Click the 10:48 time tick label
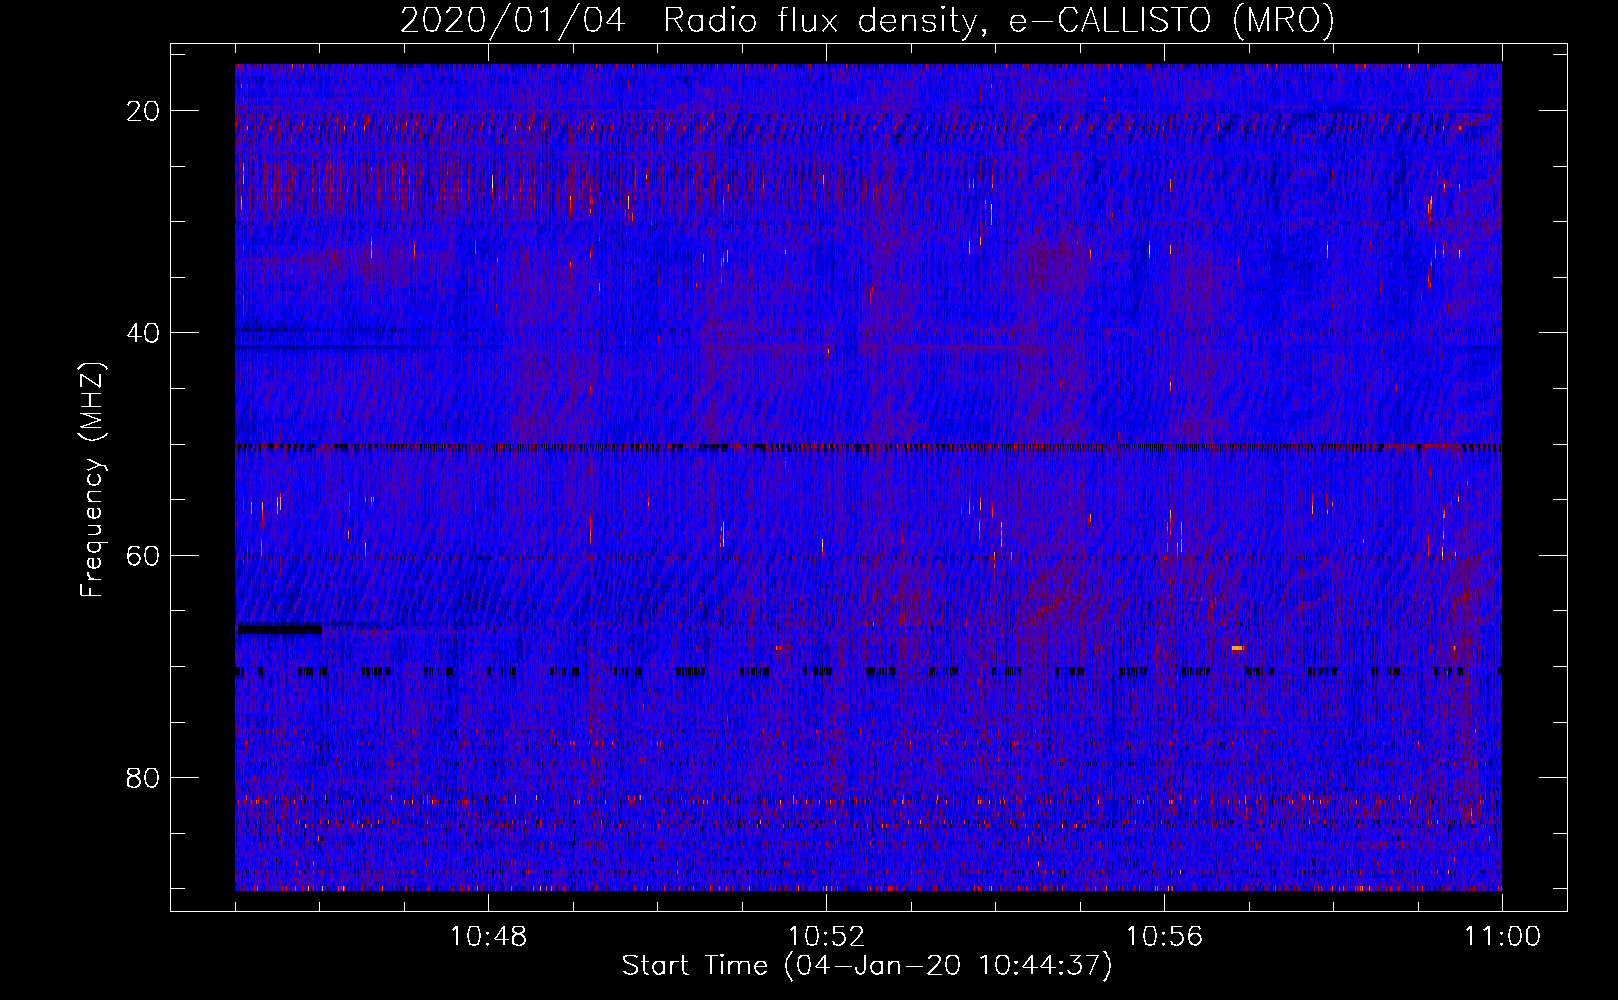The height and width of the screenshot is (1000, 1618). (x=488, y=937)
